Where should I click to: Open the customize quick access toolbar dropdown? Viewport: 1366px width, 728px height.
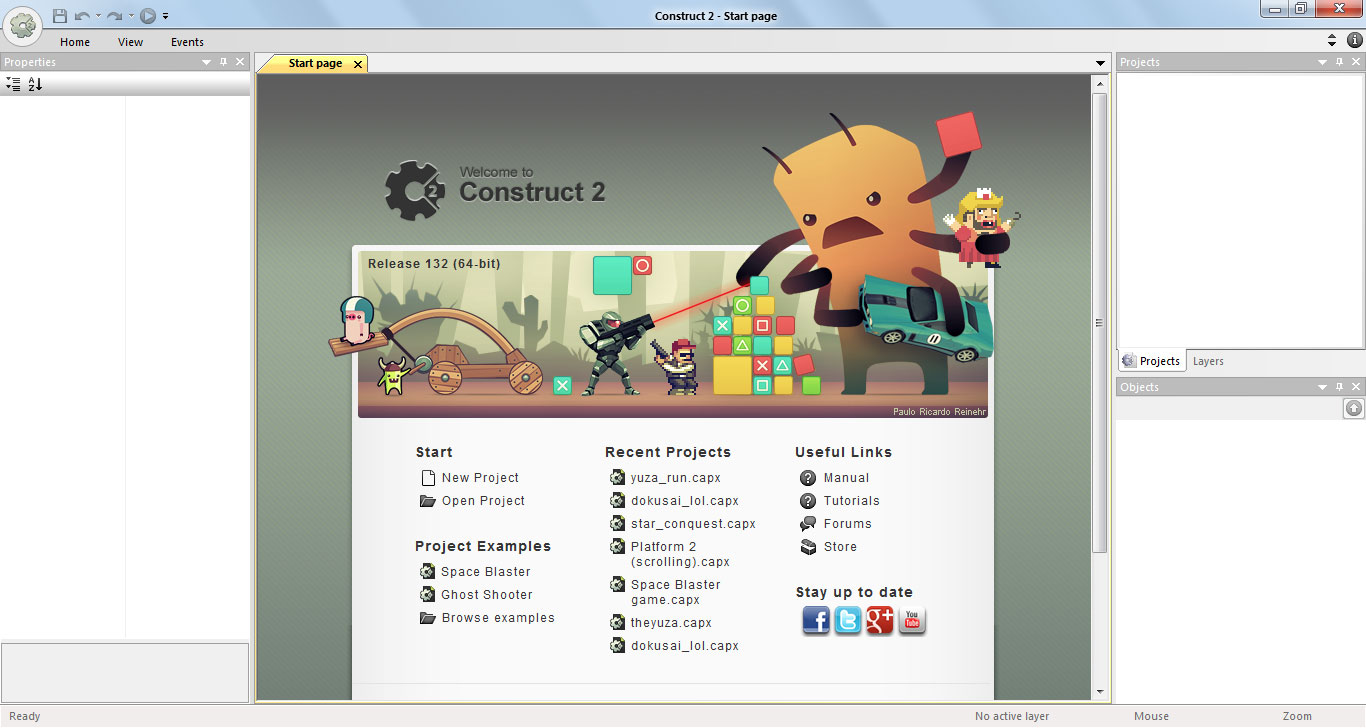click(x=165, y=16)
